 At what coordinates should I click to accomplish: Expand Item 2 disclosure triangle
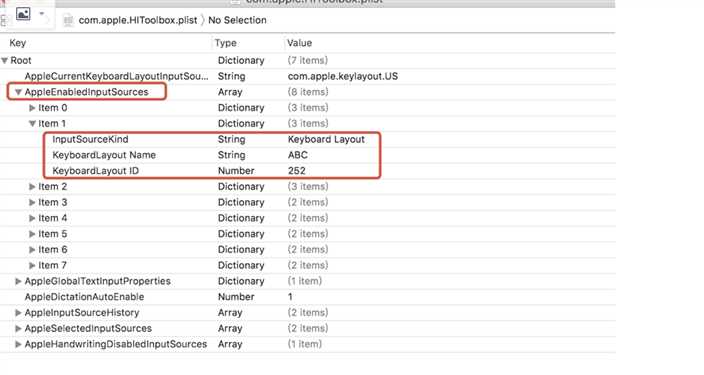[x=32, y=186]
